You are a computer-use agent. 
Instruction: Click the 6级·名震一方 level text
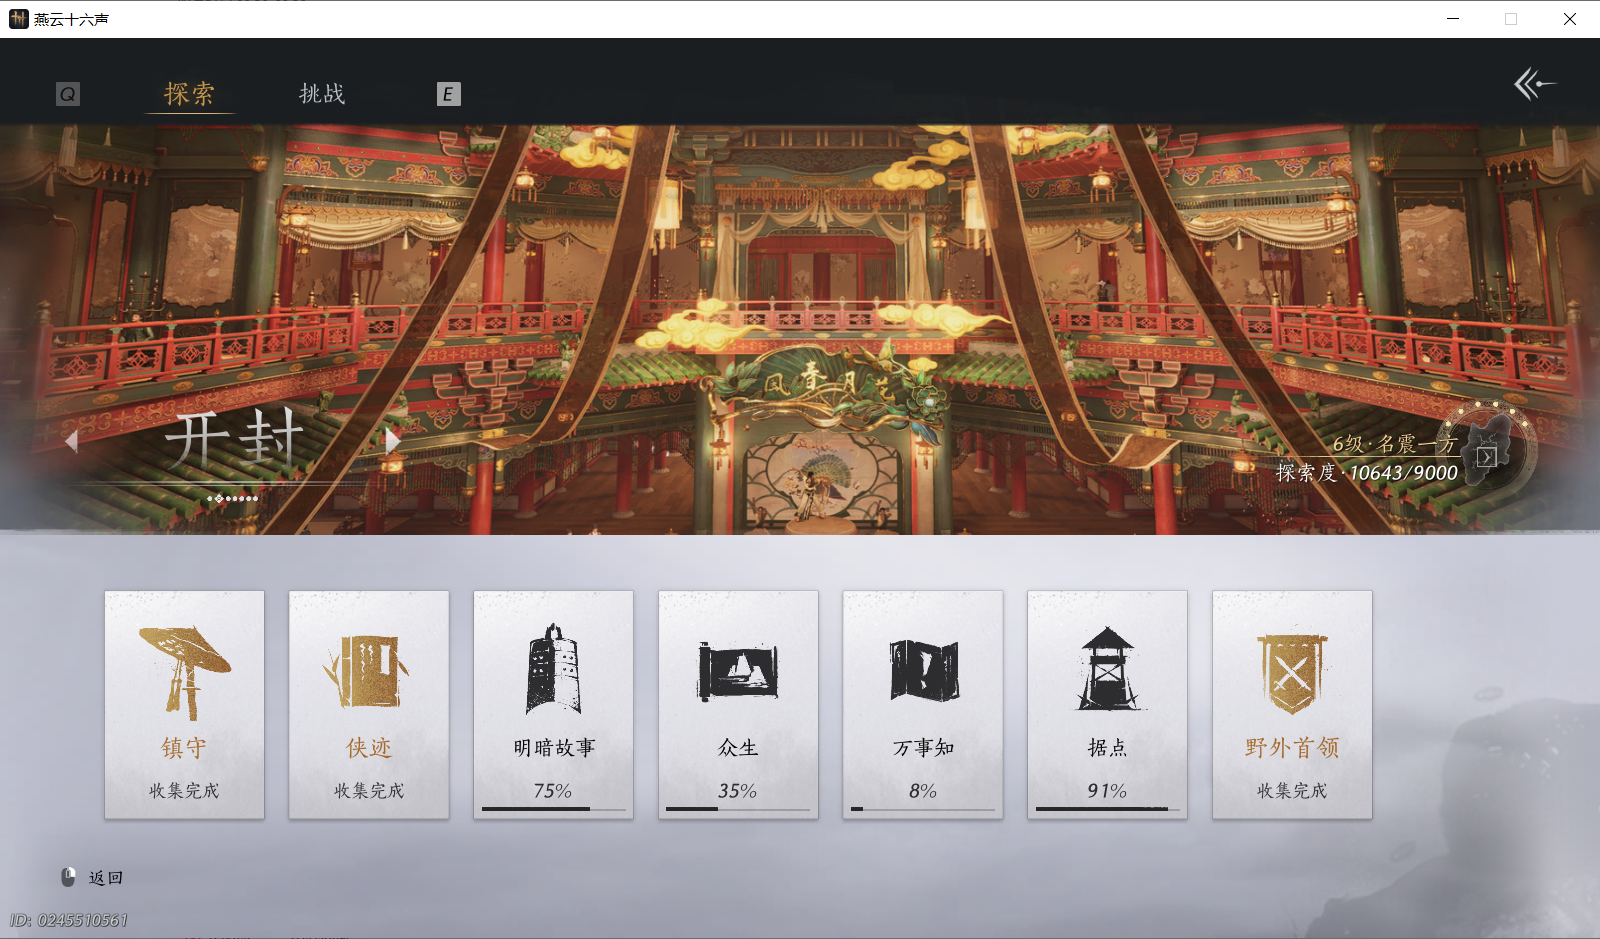point(1395,443)
